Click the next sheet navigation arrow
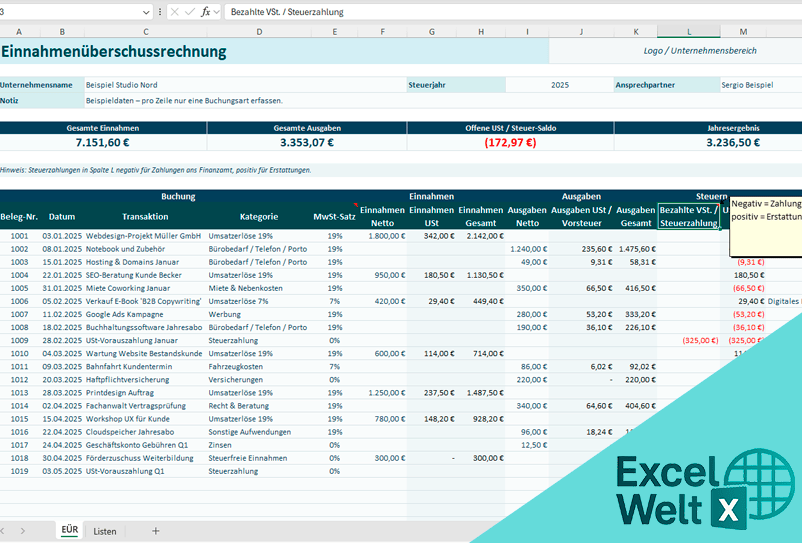Viewport: 802px width, 543px height. [x=23, y=531]
